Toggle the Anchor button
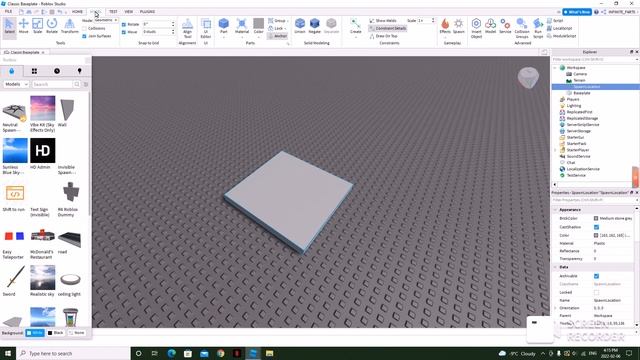Screen dimensions: 640x360 pyautogui.click(x=278, y=36)
